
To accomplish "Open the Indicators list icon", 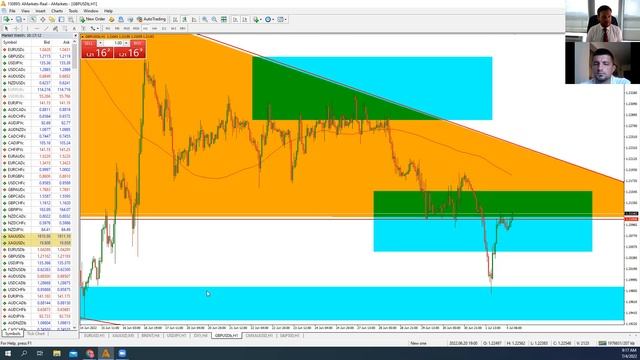I will point(256,19).
